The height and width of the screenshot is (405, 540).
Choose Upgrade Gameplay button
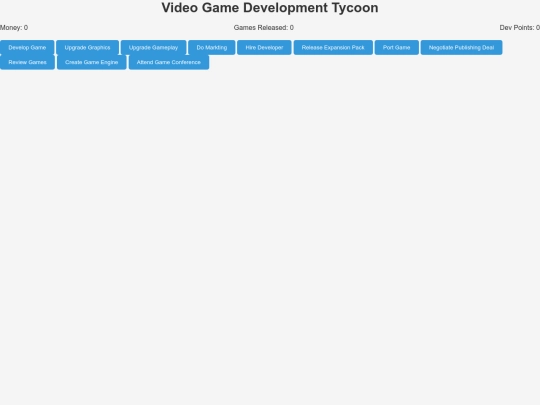(x=153, y=48)
